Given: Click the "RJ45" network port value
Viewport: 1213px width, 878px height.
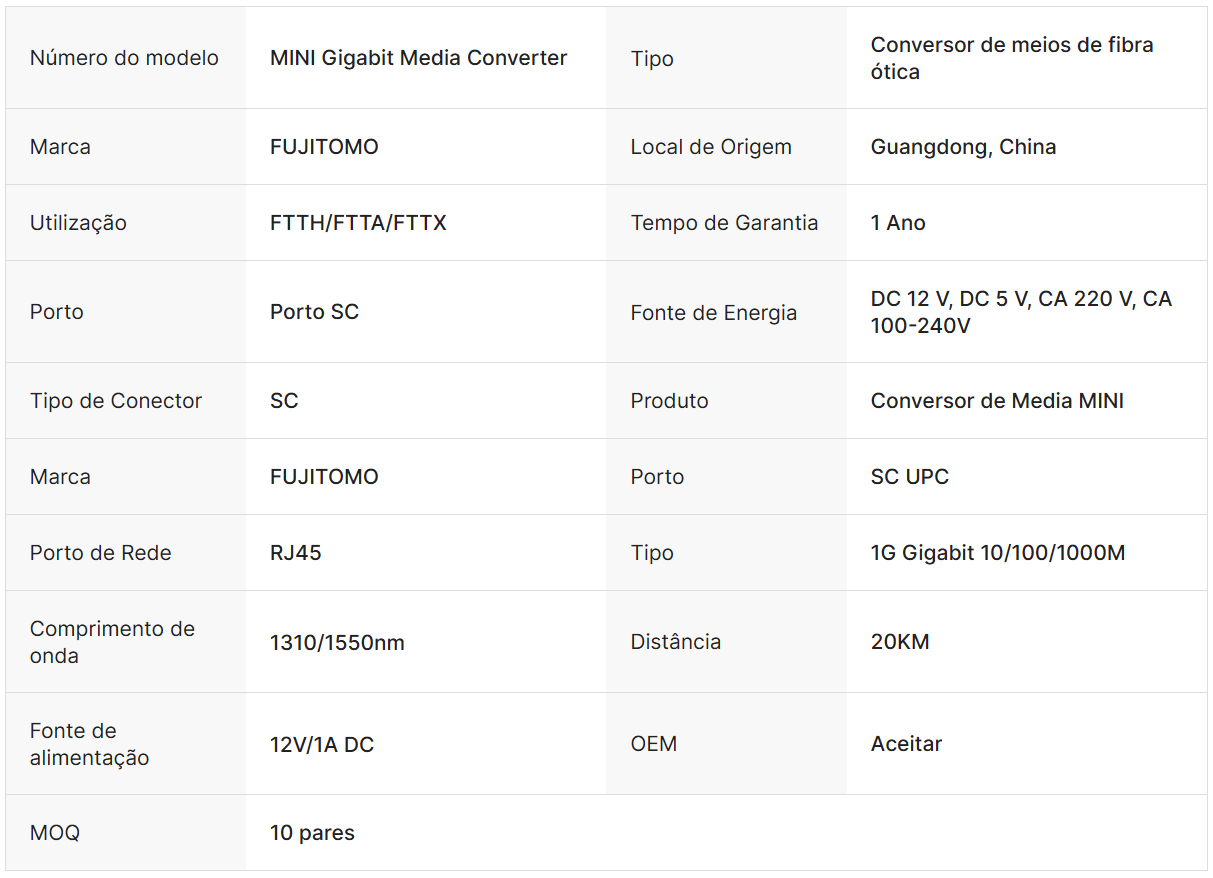Looking at the screenshot, I should click(295, 553).
